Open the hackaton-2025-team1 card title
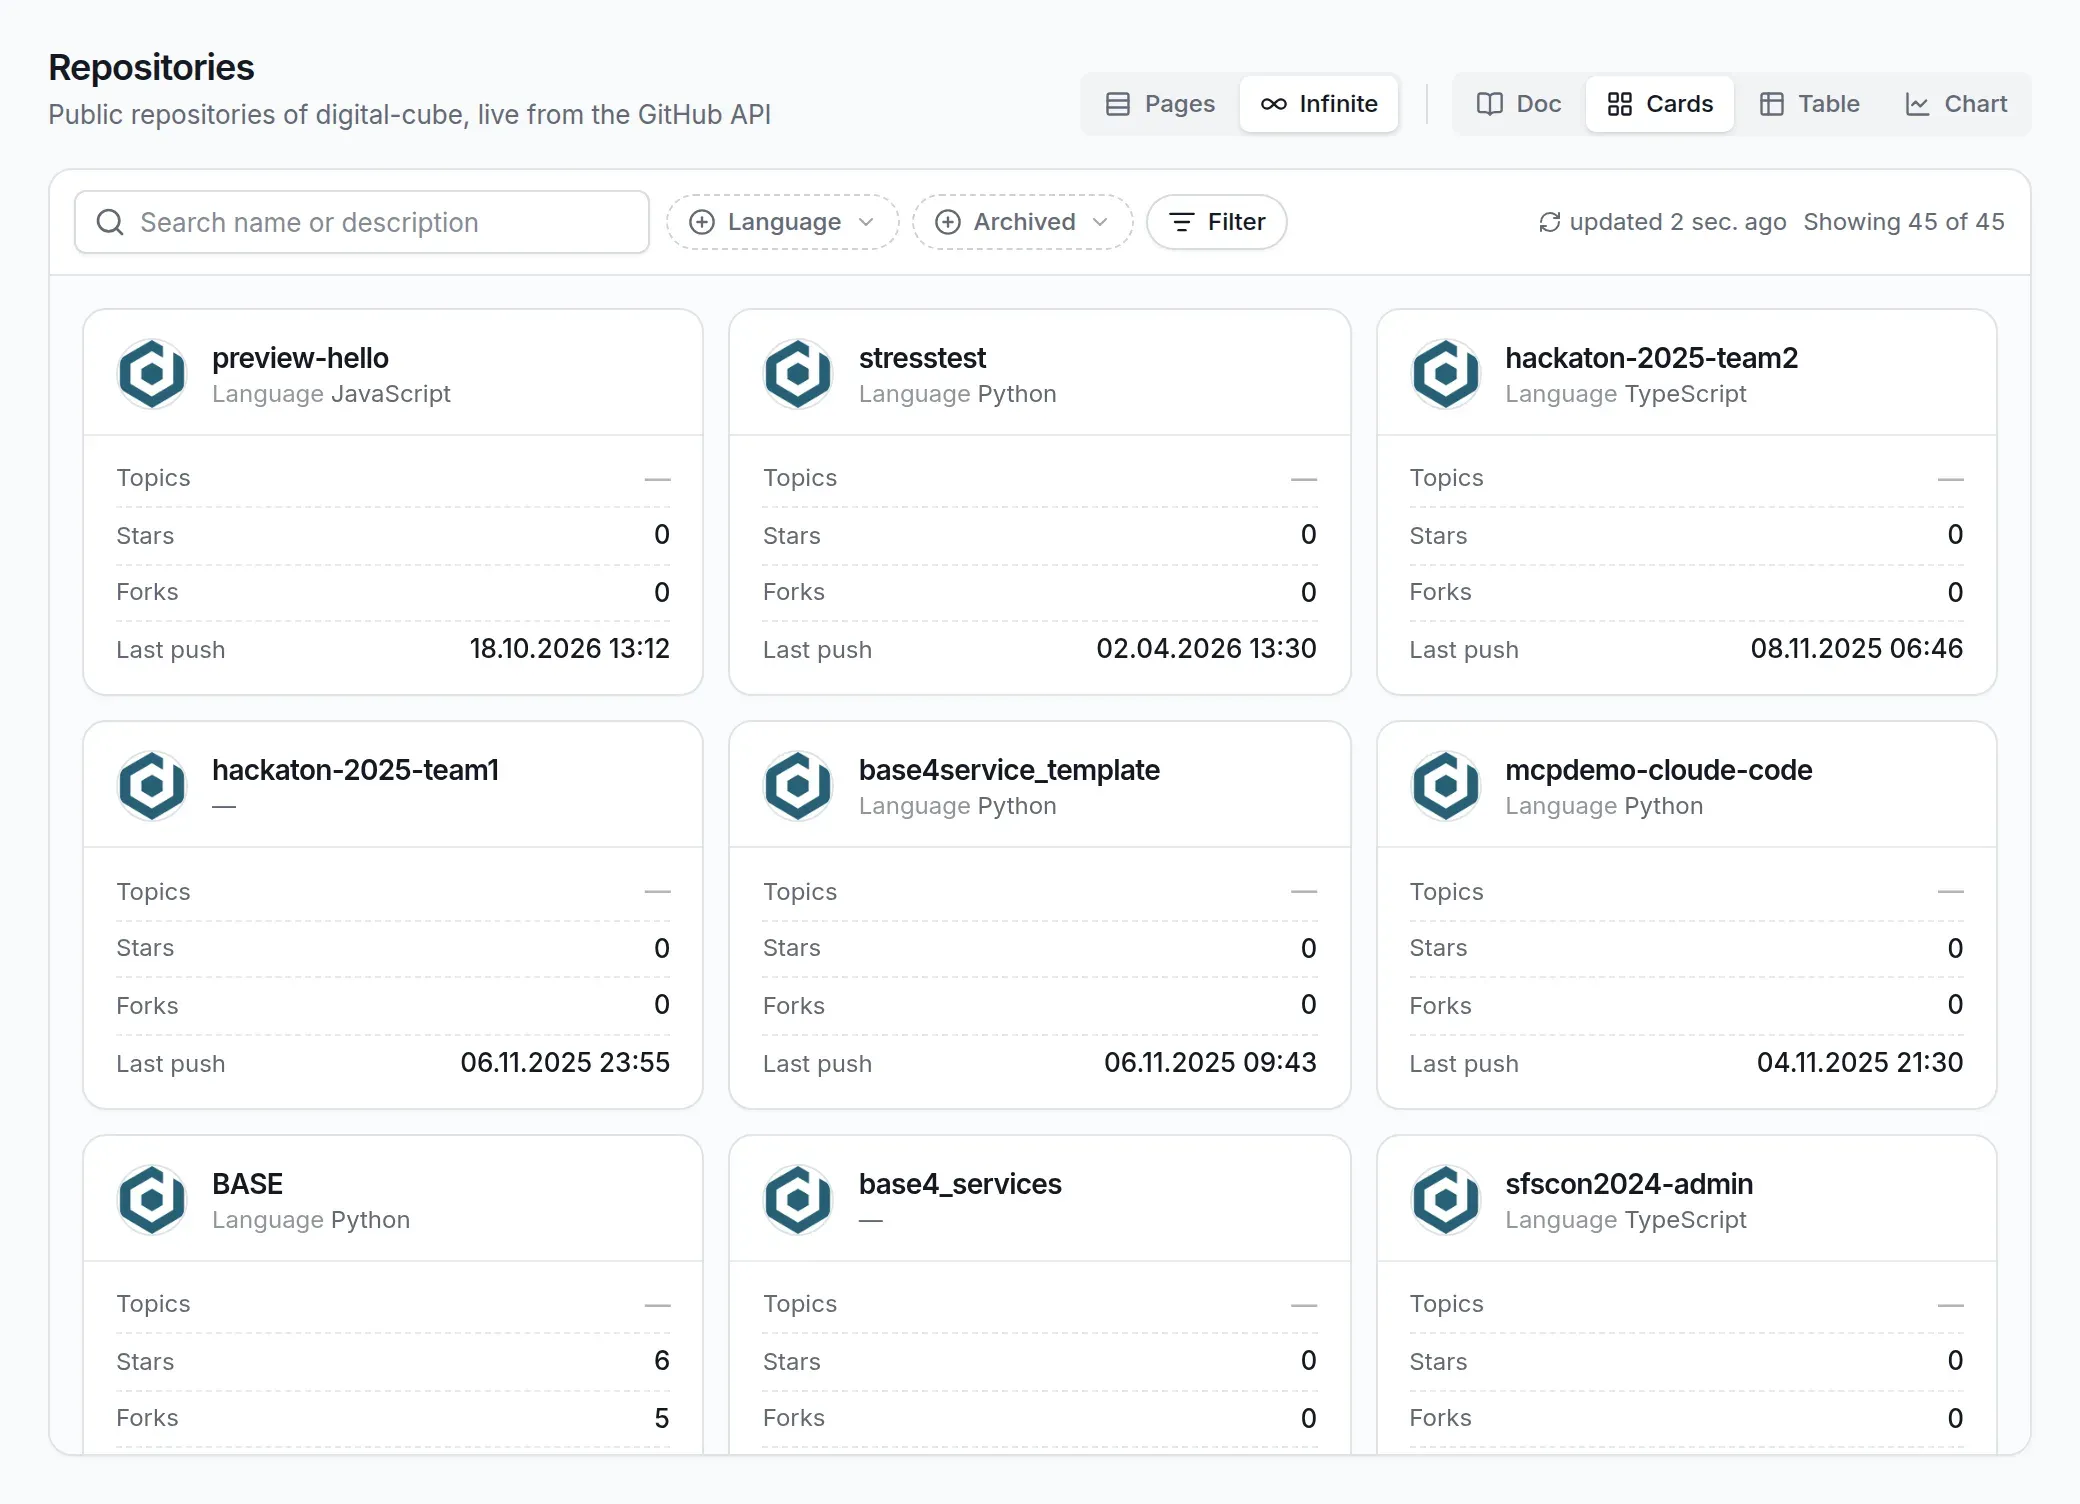The image size is (2080, 1504). (355, 770)
